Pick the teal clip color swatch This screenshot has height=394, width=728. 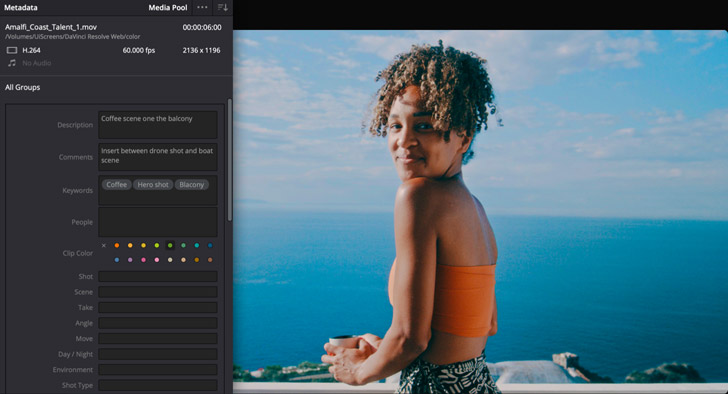click(197, 245)
